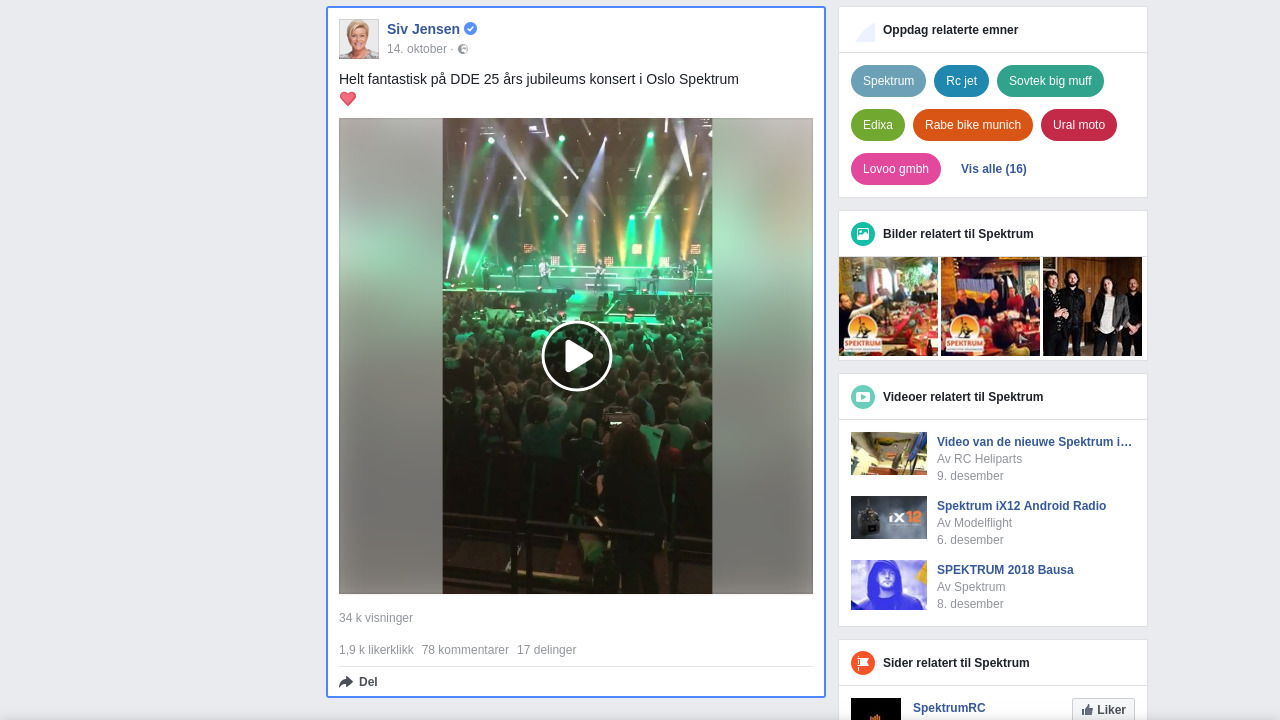Open Siv Jensen's profile name link
The width and height of the screenshot is (1280, 720).
[x=423, y=29]
